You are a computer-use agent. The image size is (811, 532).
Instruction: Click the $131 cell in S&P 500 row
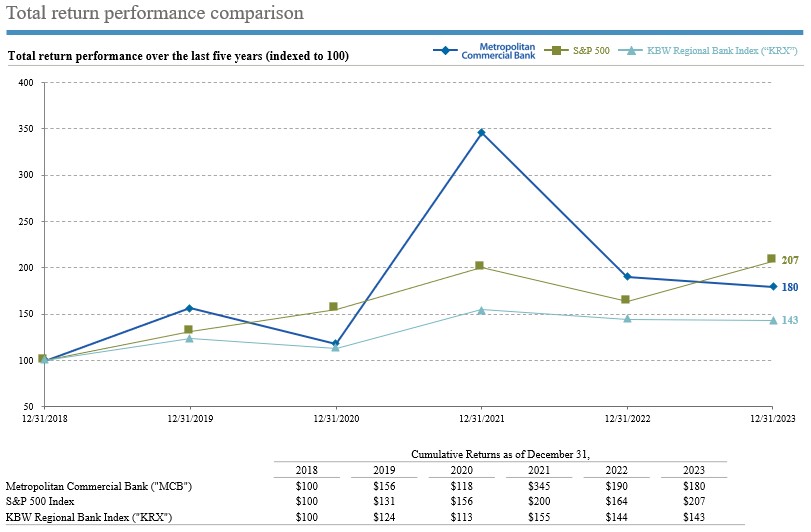[x=384, y=501]
